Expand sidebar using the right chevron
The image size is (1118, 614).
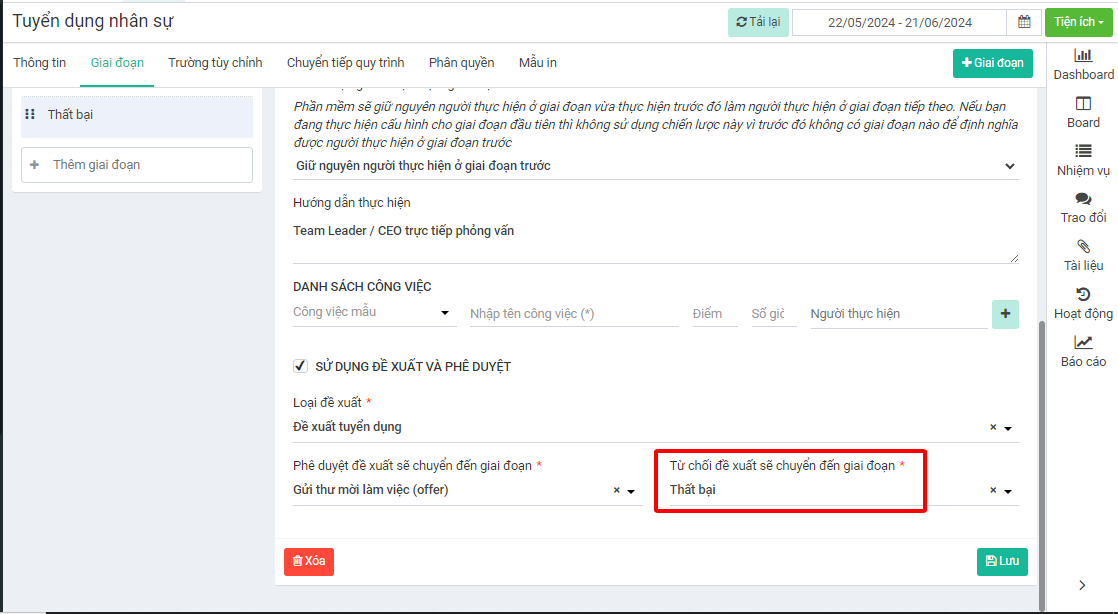[x=1082, y=585]
